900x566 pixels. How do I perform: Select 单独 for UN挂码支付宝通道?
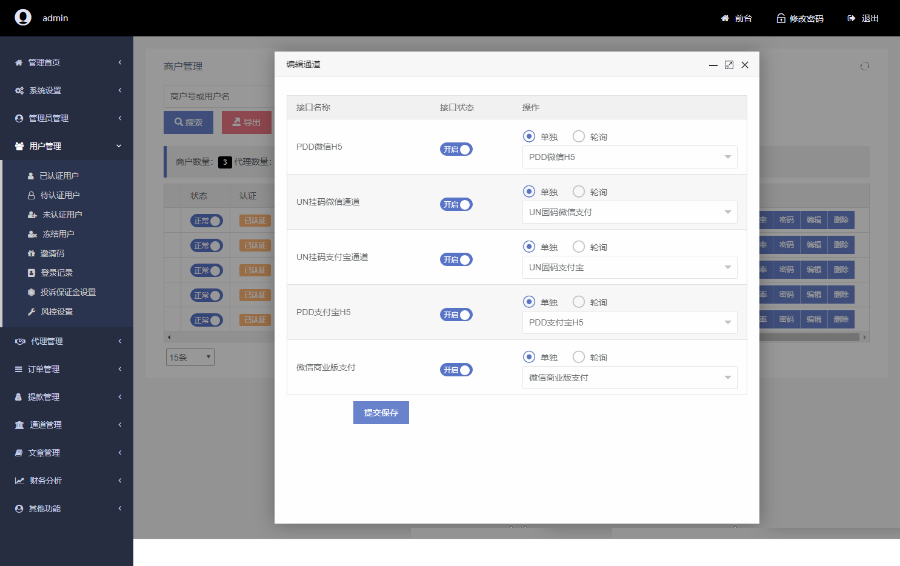point(529,246)
